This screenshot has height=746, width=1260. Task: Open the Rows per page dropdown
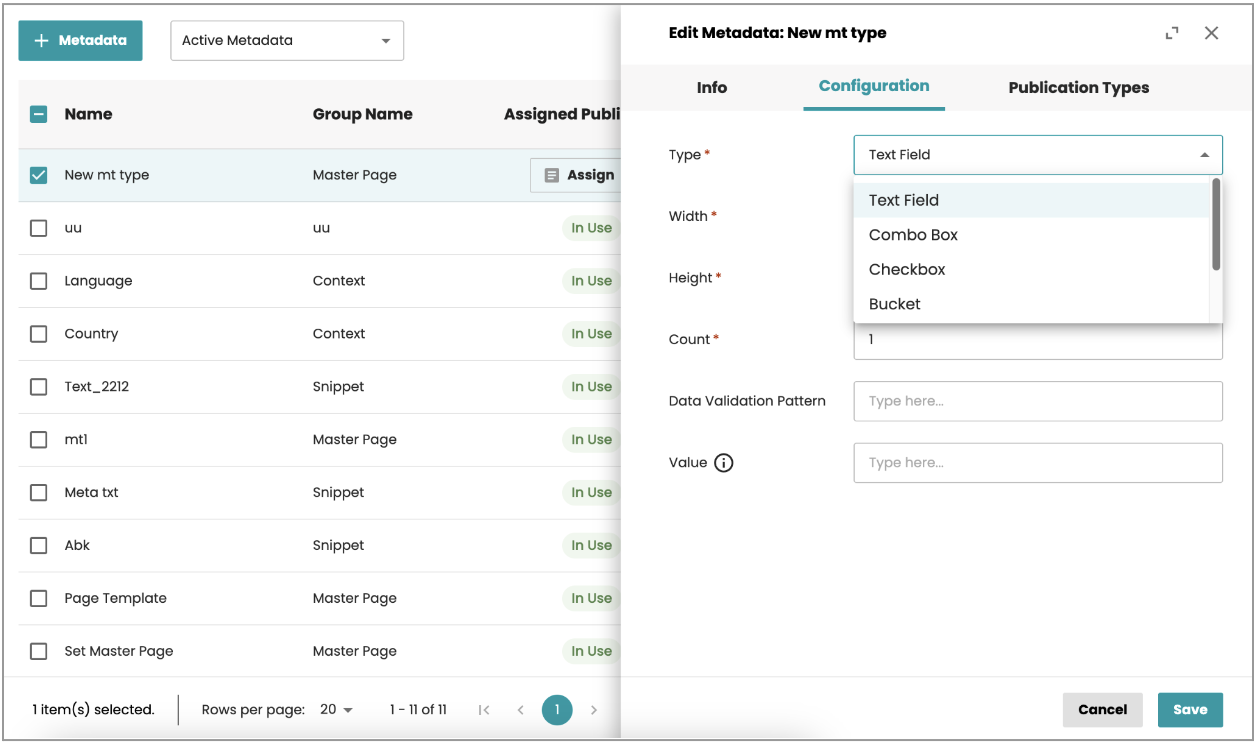[x=337, y=710]
